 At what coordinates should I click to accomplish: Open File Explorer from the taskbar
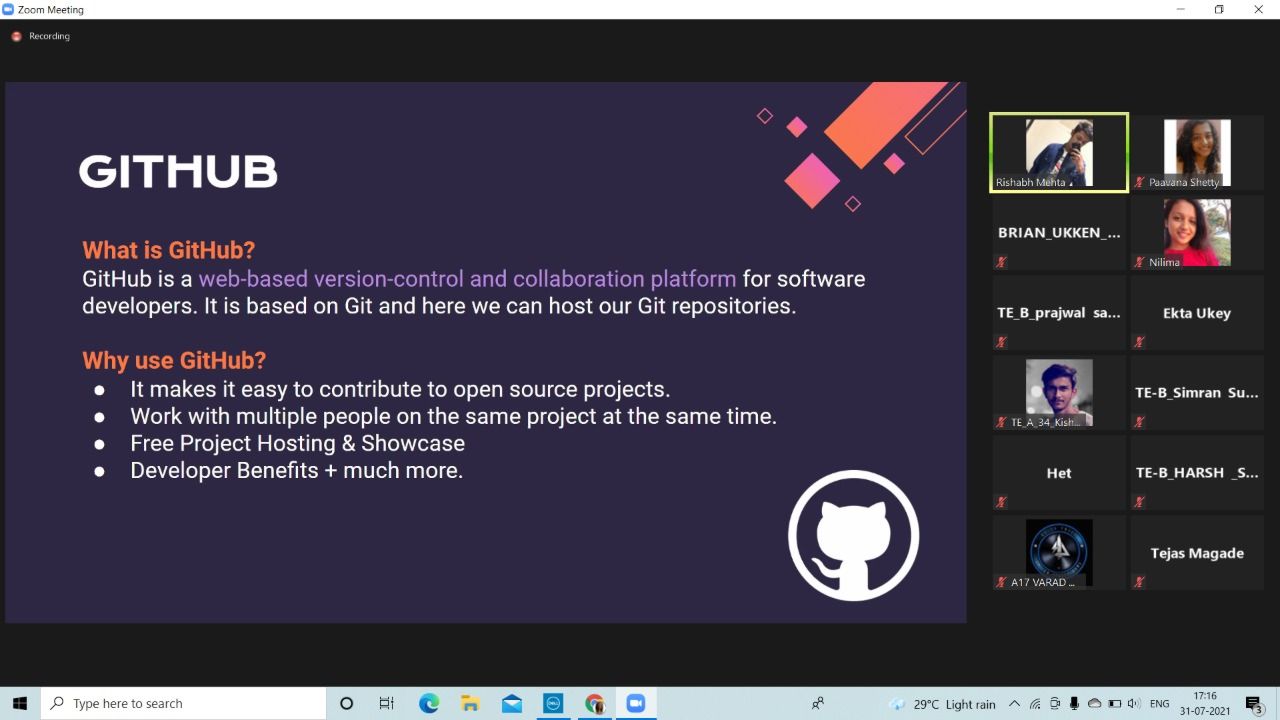click(x=470, y=704)
